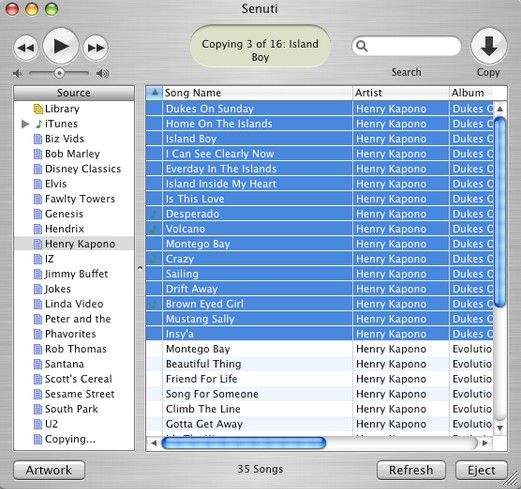Screen dimensions: 521x489
Task: Click the Artwork button
Action: click(49, 470)
